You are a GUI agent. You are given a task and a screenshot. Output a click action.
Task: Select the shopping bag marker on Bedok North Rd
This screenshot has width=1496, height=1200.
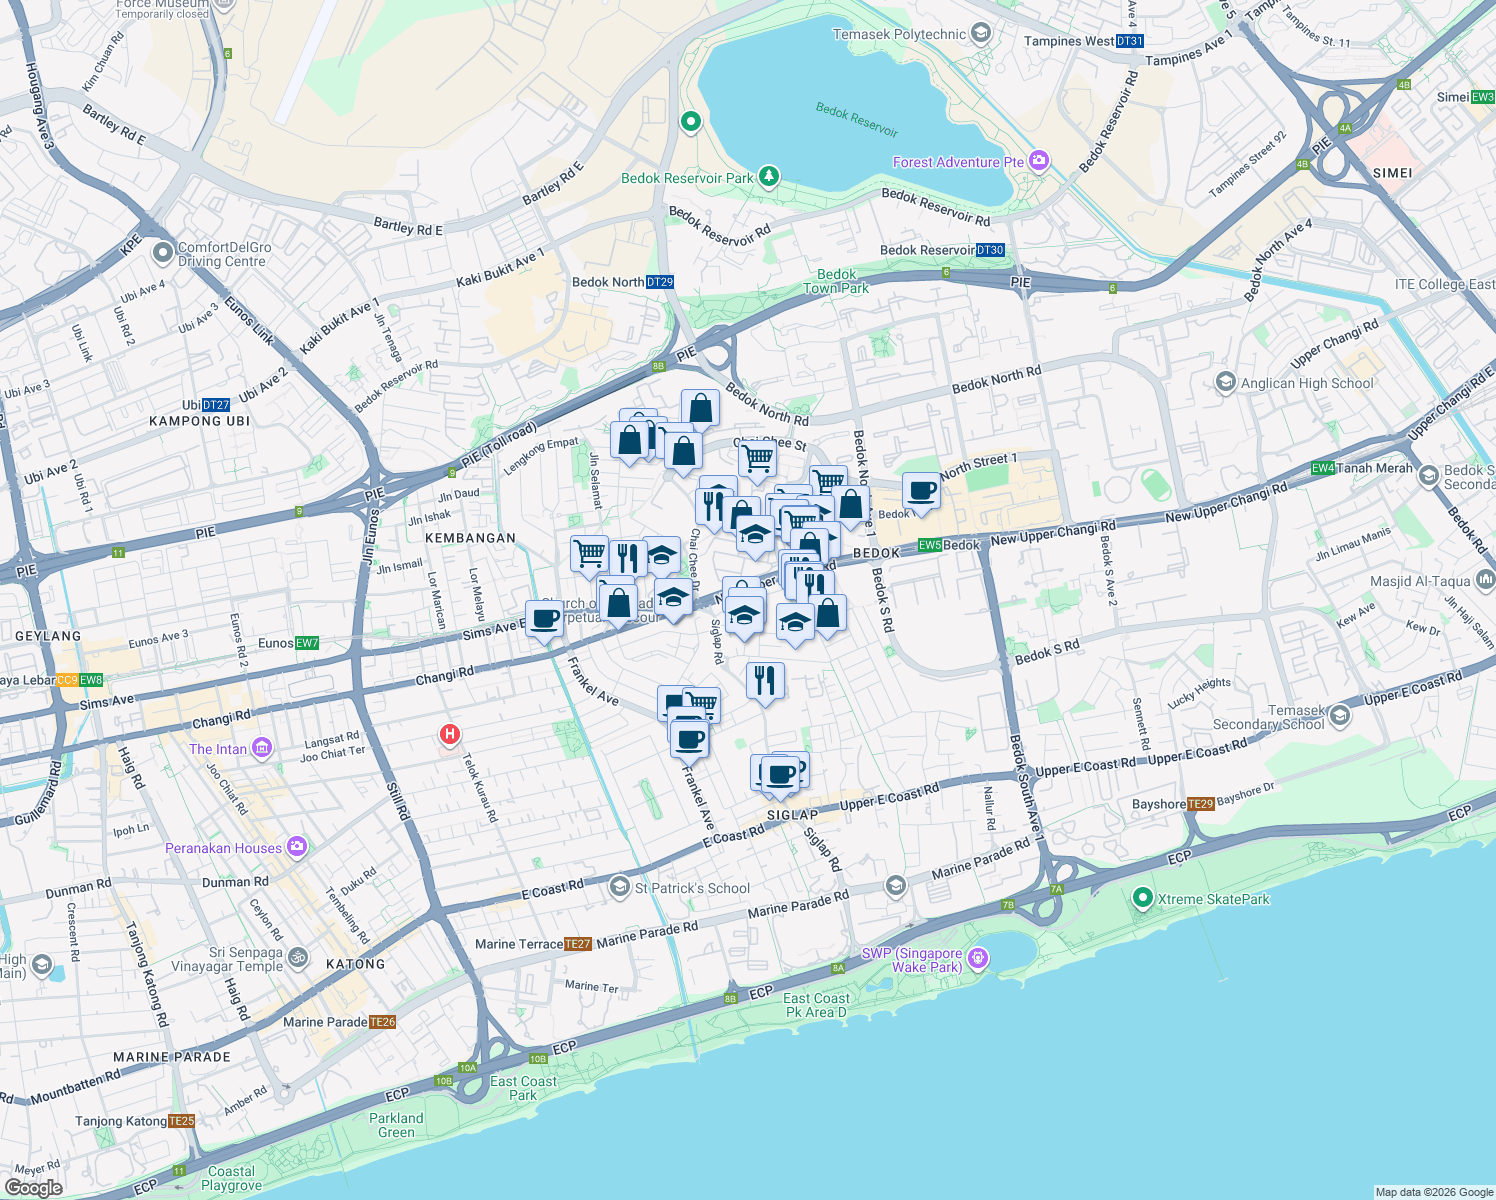pos(699,408)
